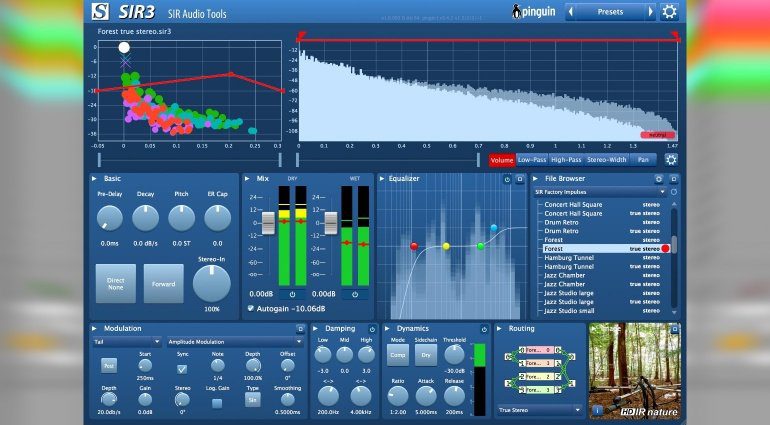The width and height of the screenshot is (770, 425).
Task: Switch to the Low-Pass envelope tab
Action: pos(531,159)
